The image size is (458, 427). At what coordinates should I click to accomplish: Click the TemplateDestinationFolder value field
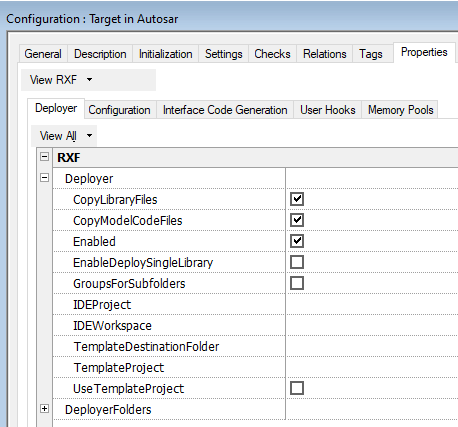(372, 346)
